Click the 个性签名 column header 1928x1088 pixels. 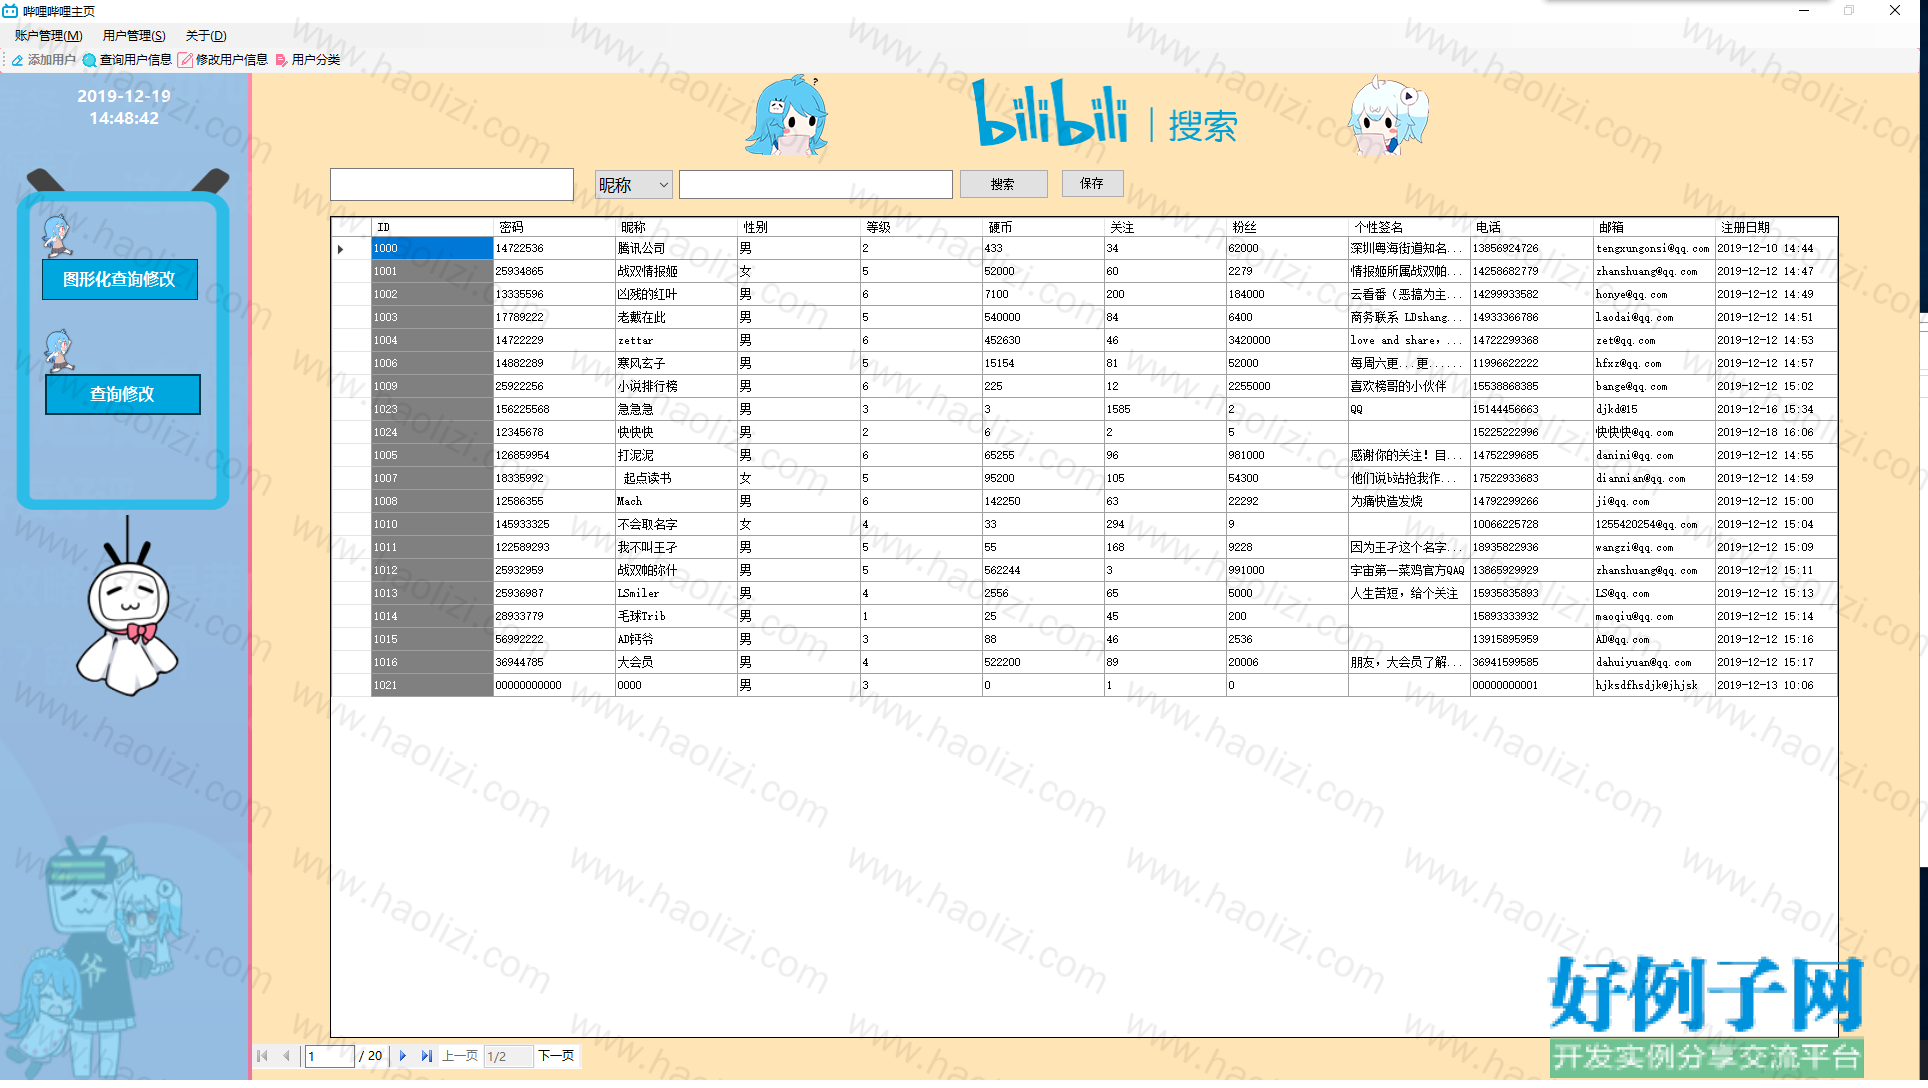tap(1408, 228)
